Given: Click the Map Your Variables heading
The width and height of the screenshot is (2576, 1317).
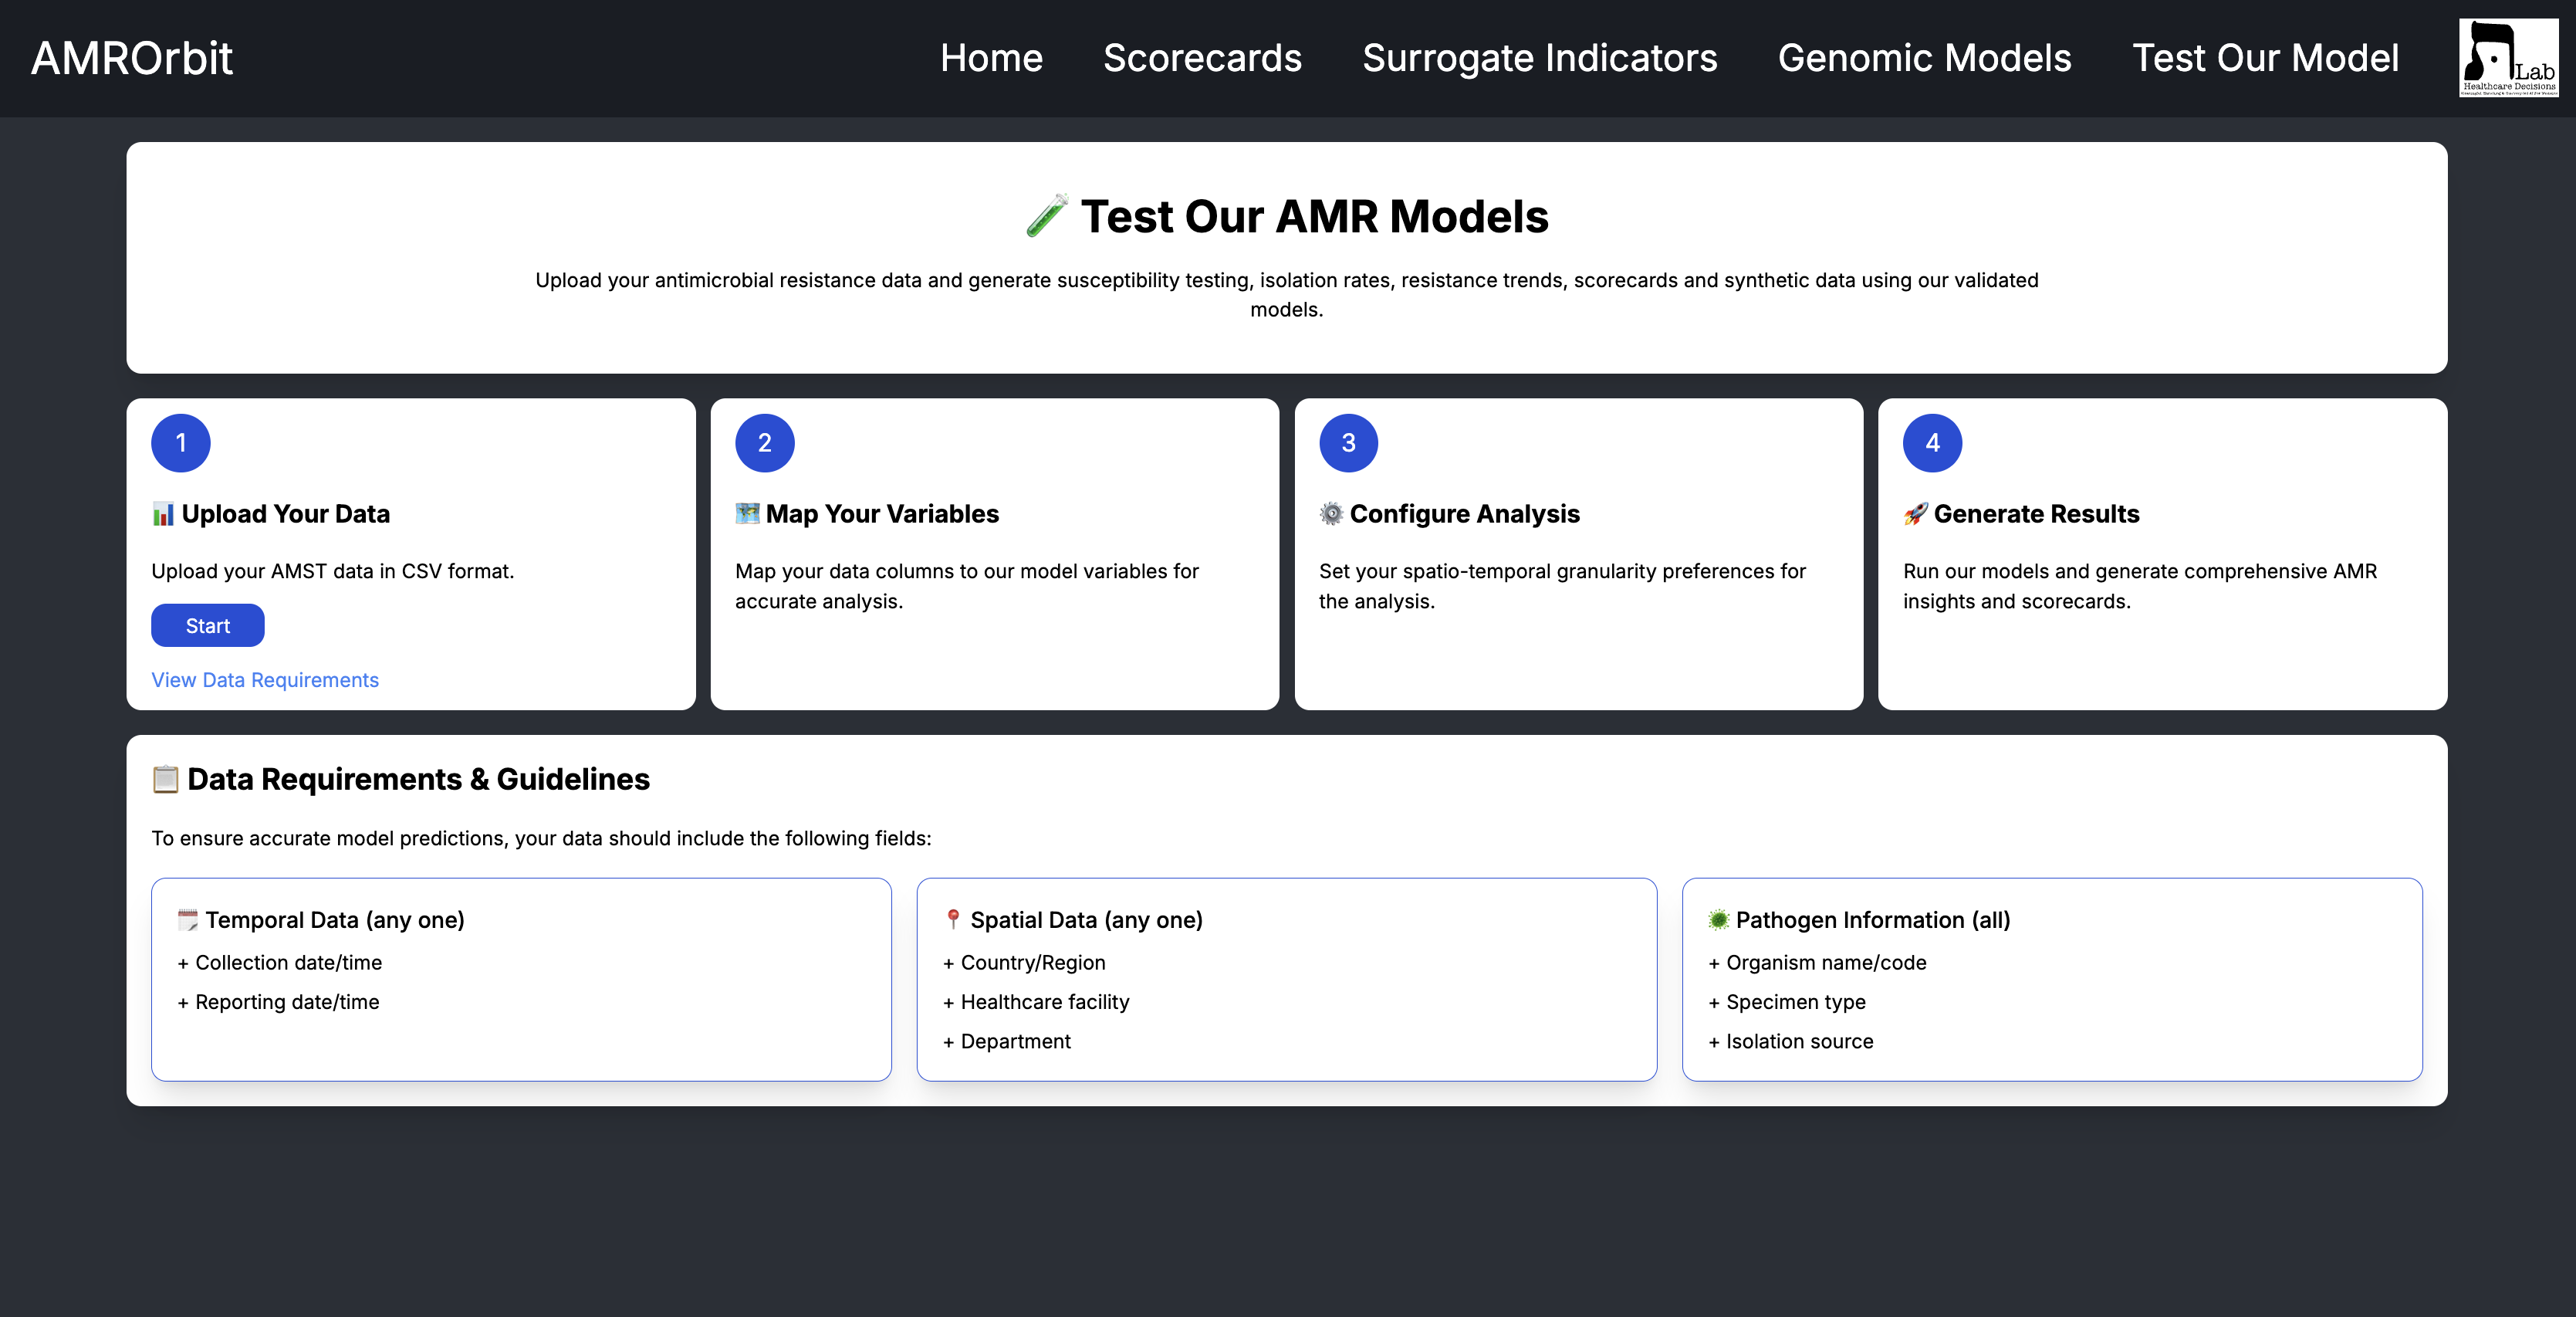Looking at the screenshot, I should (x=882, y=514).
